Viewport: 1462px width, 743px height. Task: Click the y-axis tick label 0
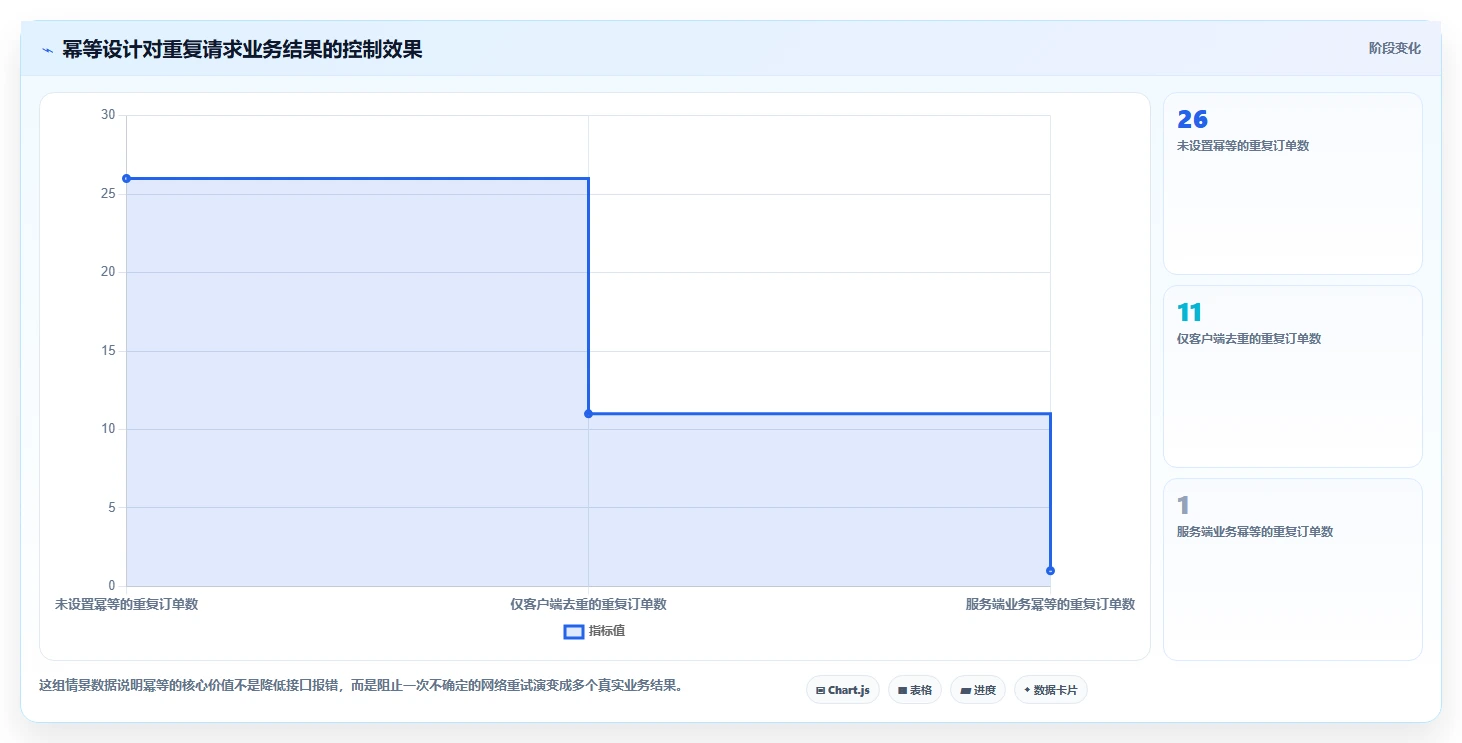[x=112, y=586]
